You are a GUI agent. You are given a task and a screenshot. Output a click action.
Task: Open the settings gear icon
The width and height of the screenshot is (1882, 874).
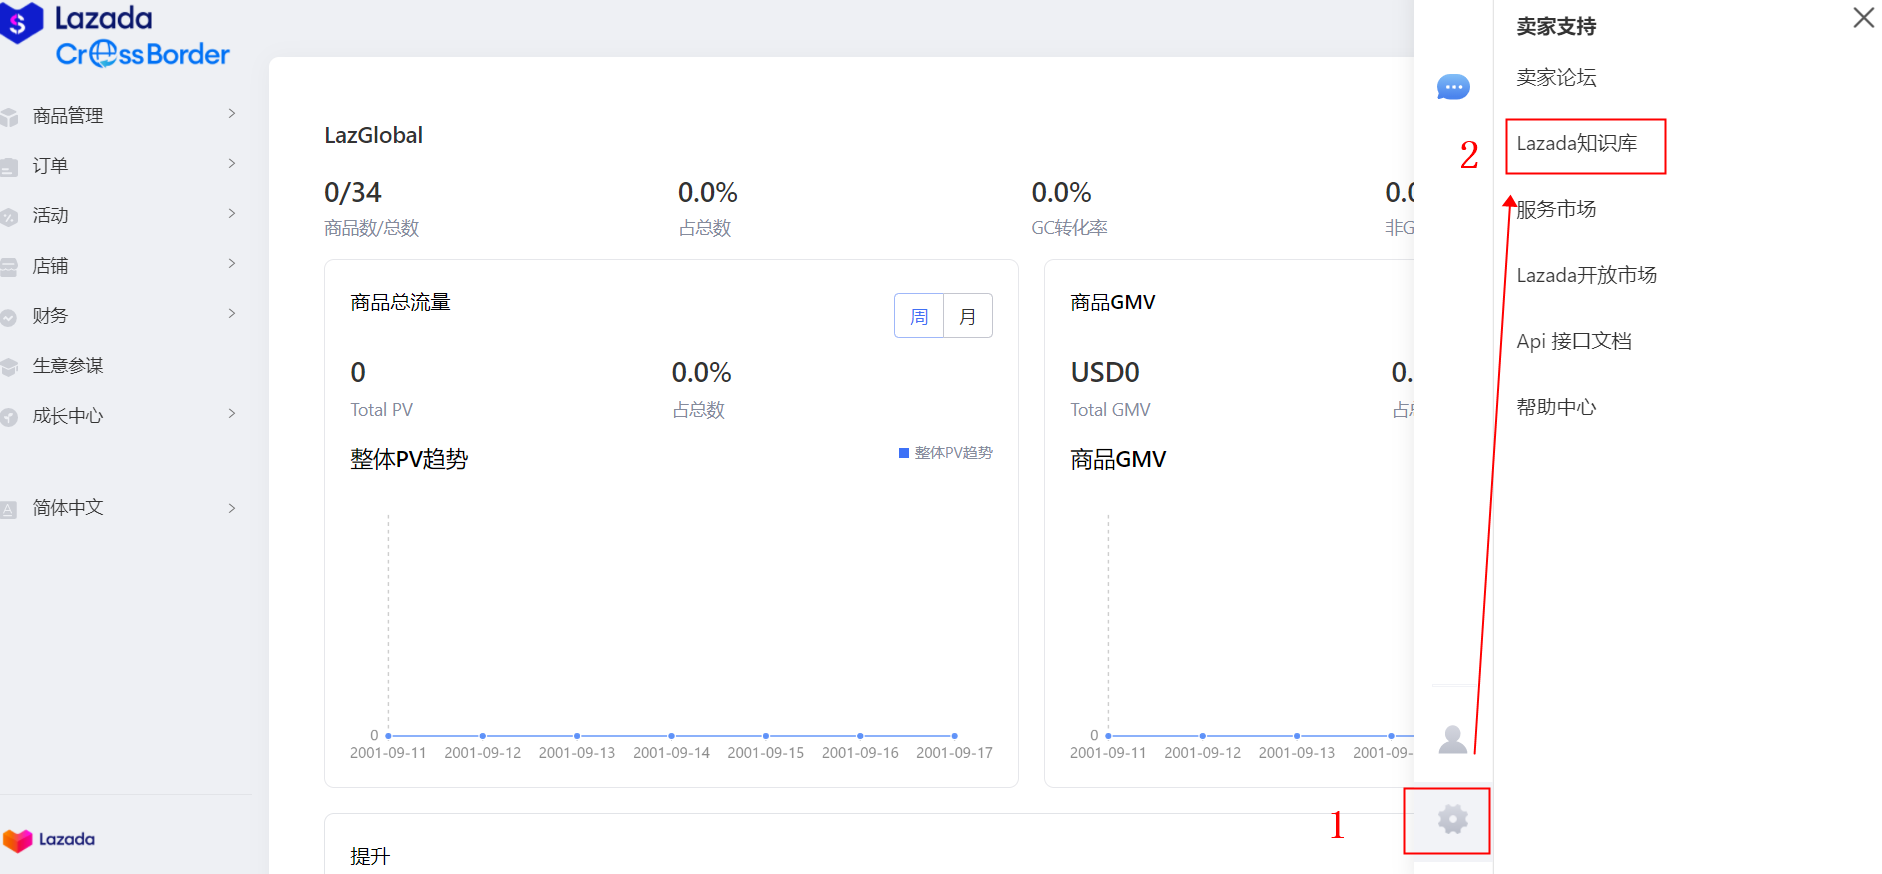(1452, 820)
